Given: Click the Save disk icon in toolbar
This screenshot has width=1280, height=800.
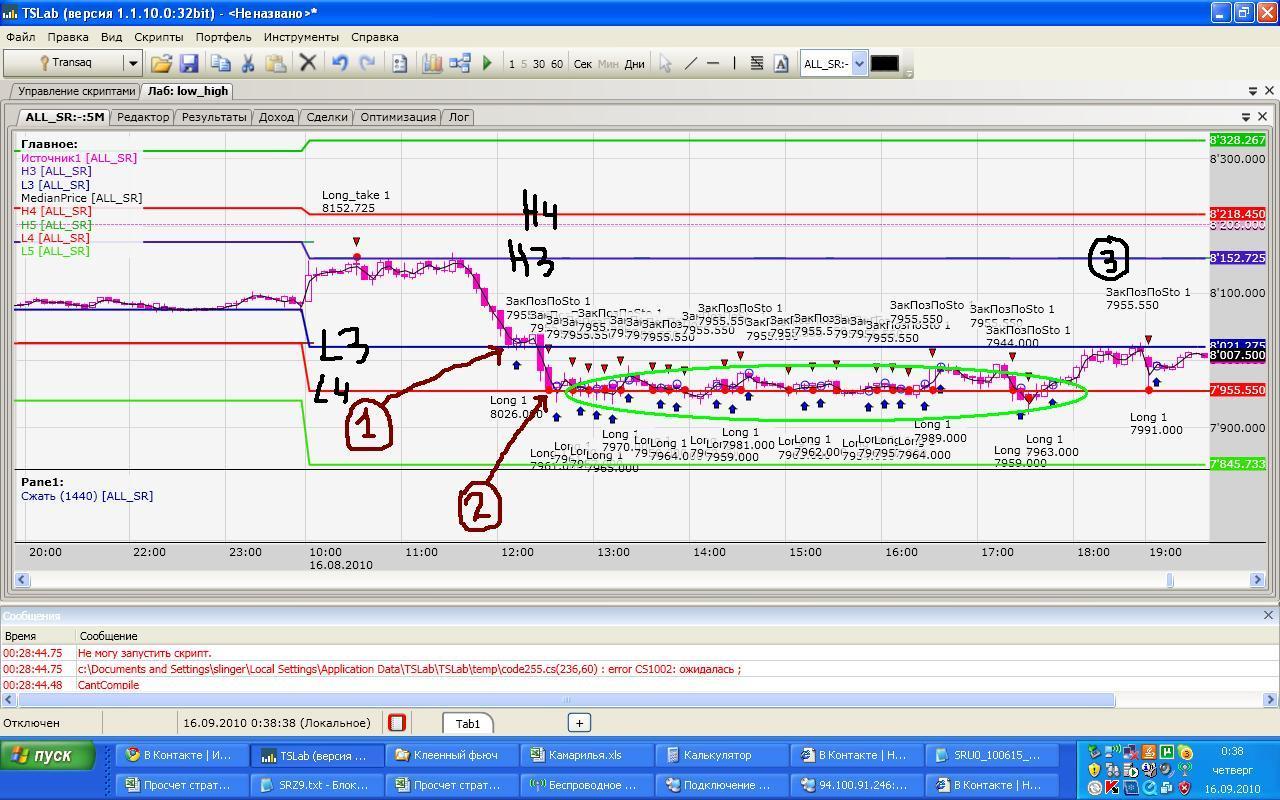Looking at the screenshot, I should (189, 63).
